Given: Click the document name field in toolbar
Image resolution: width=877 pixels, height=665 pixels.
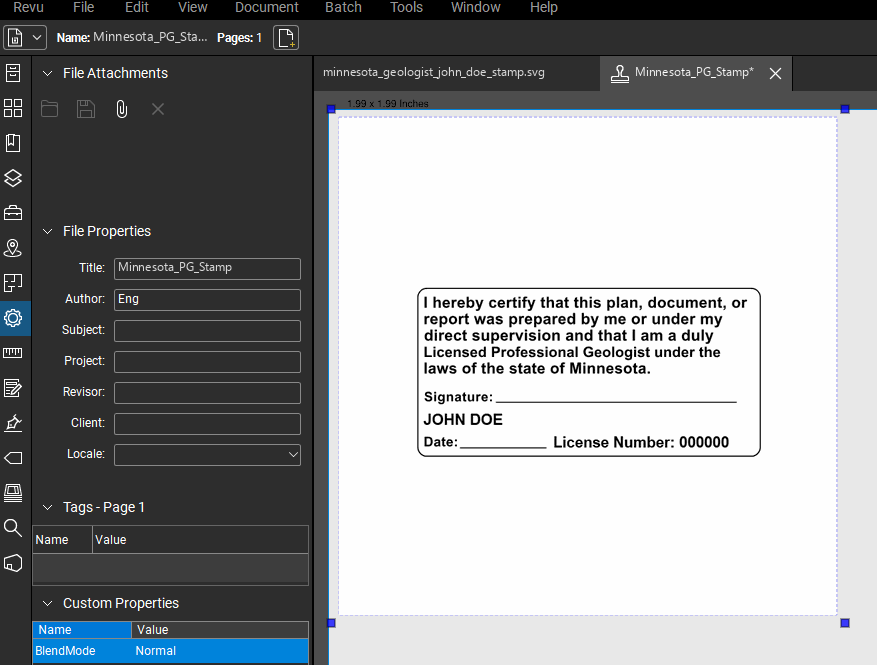Looking at the screenshot, I should coord(150,37).
